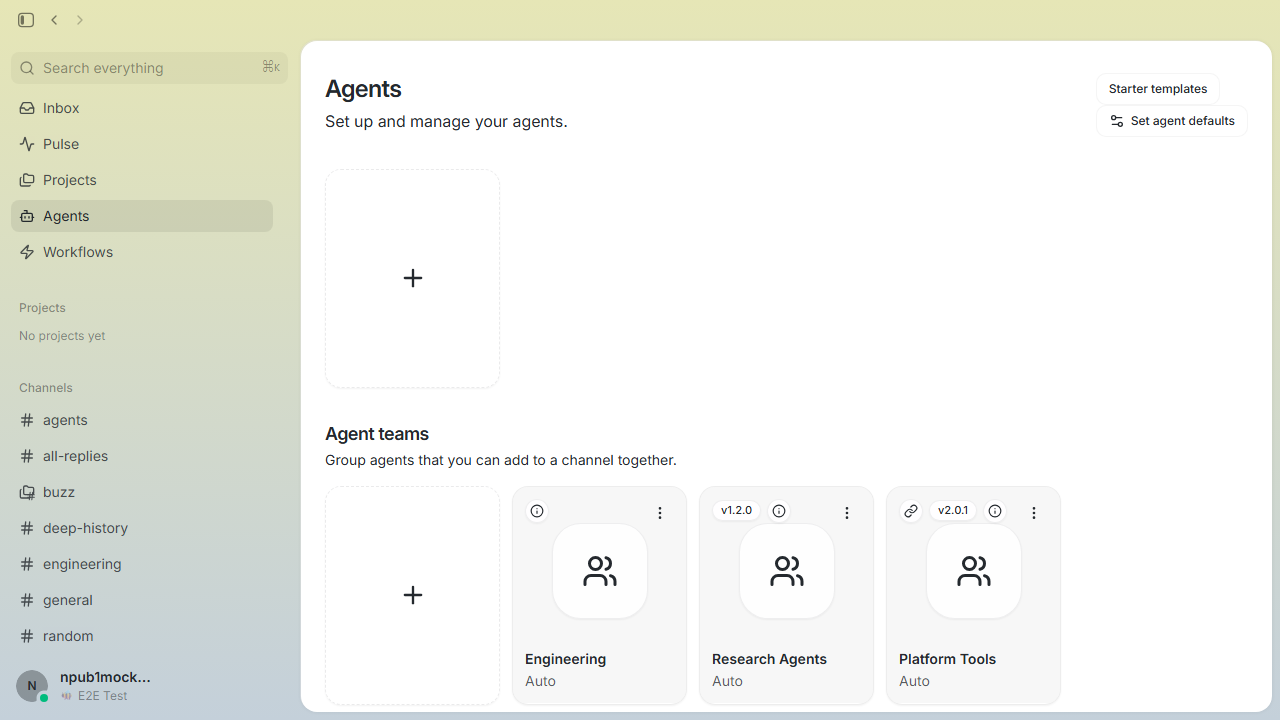Go forward with the right chevron
The image size is (1280, 720).
pos(80,20)
